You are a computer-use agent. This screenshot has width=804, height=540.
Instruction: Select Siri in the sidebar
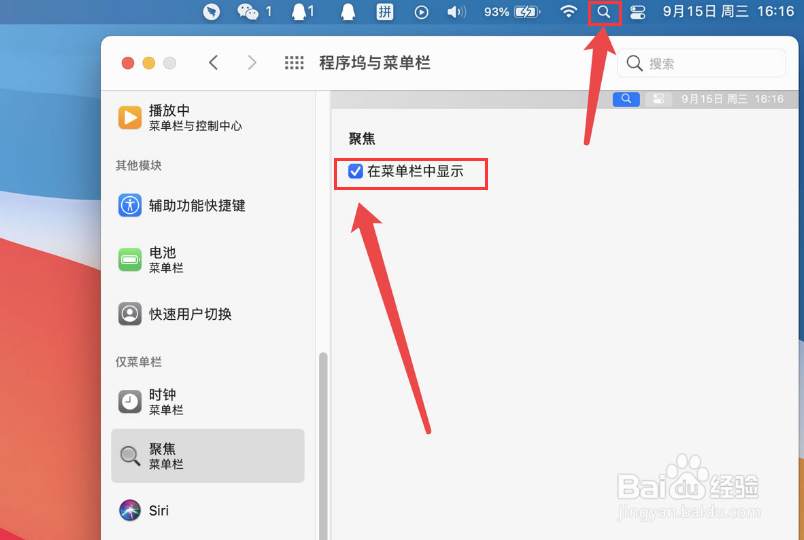point(208,510)
